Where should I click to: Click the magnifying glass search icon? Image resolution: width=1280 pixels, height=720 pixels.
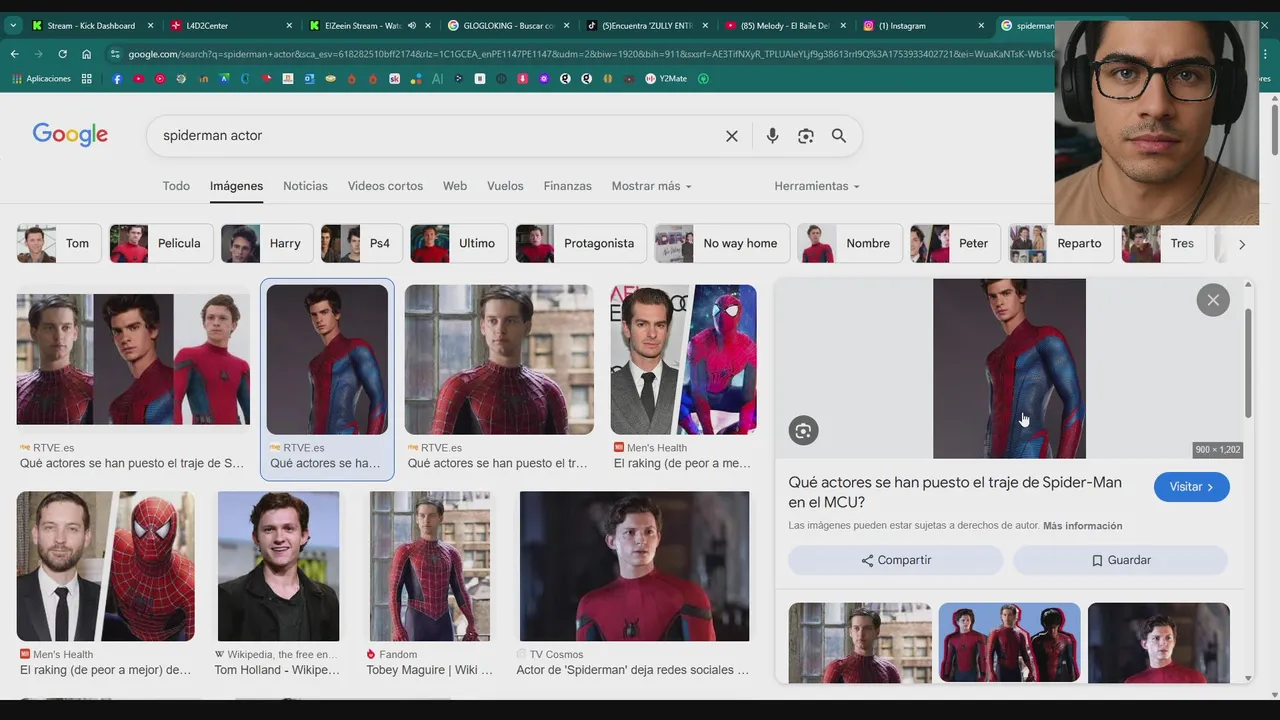click(839, 136)
